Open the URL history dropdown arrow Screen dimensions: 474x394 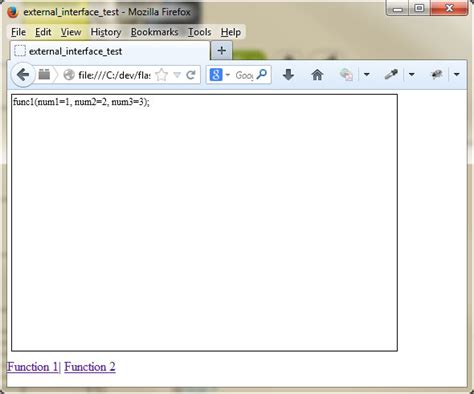pos(177,75)
